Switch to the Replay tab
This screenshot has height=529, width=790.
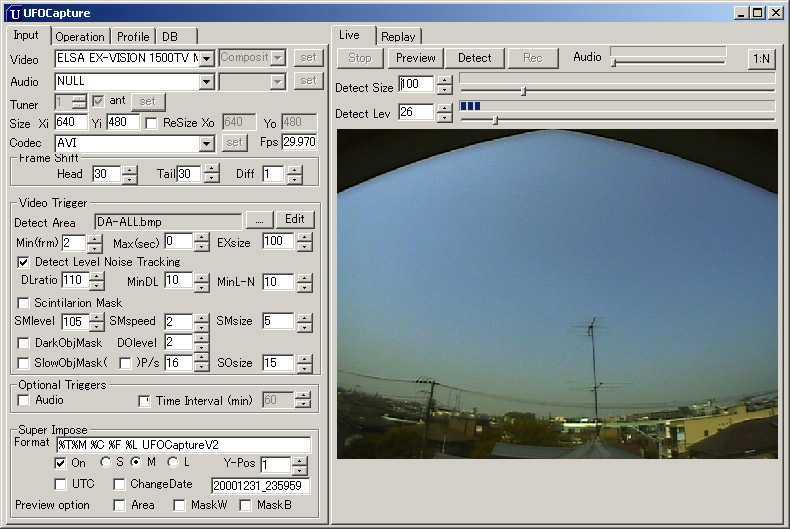398,37
